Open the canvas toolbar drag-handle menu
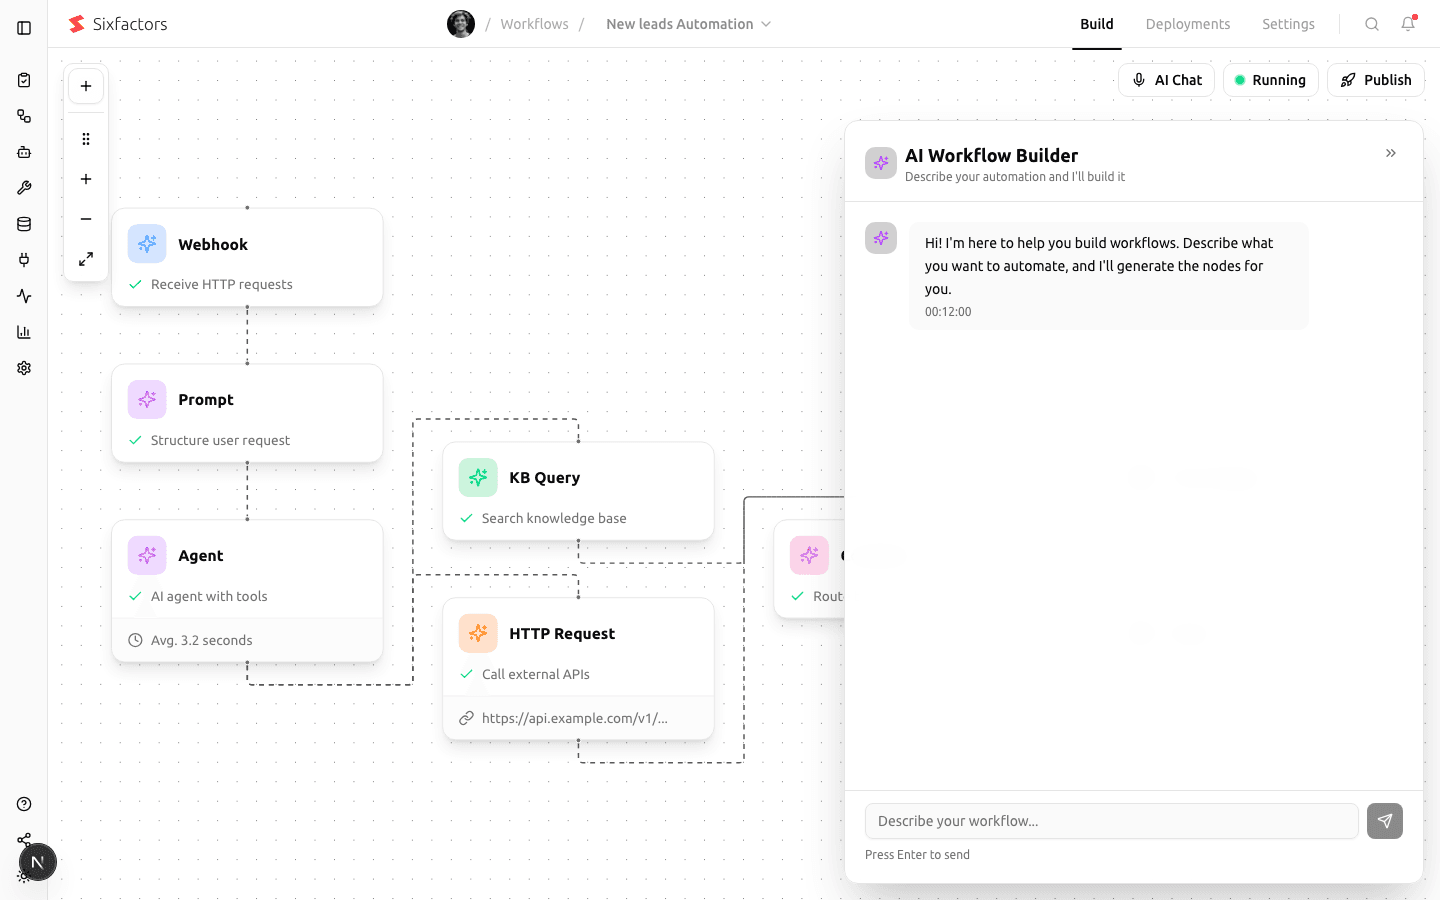 (x=86, y=139)
